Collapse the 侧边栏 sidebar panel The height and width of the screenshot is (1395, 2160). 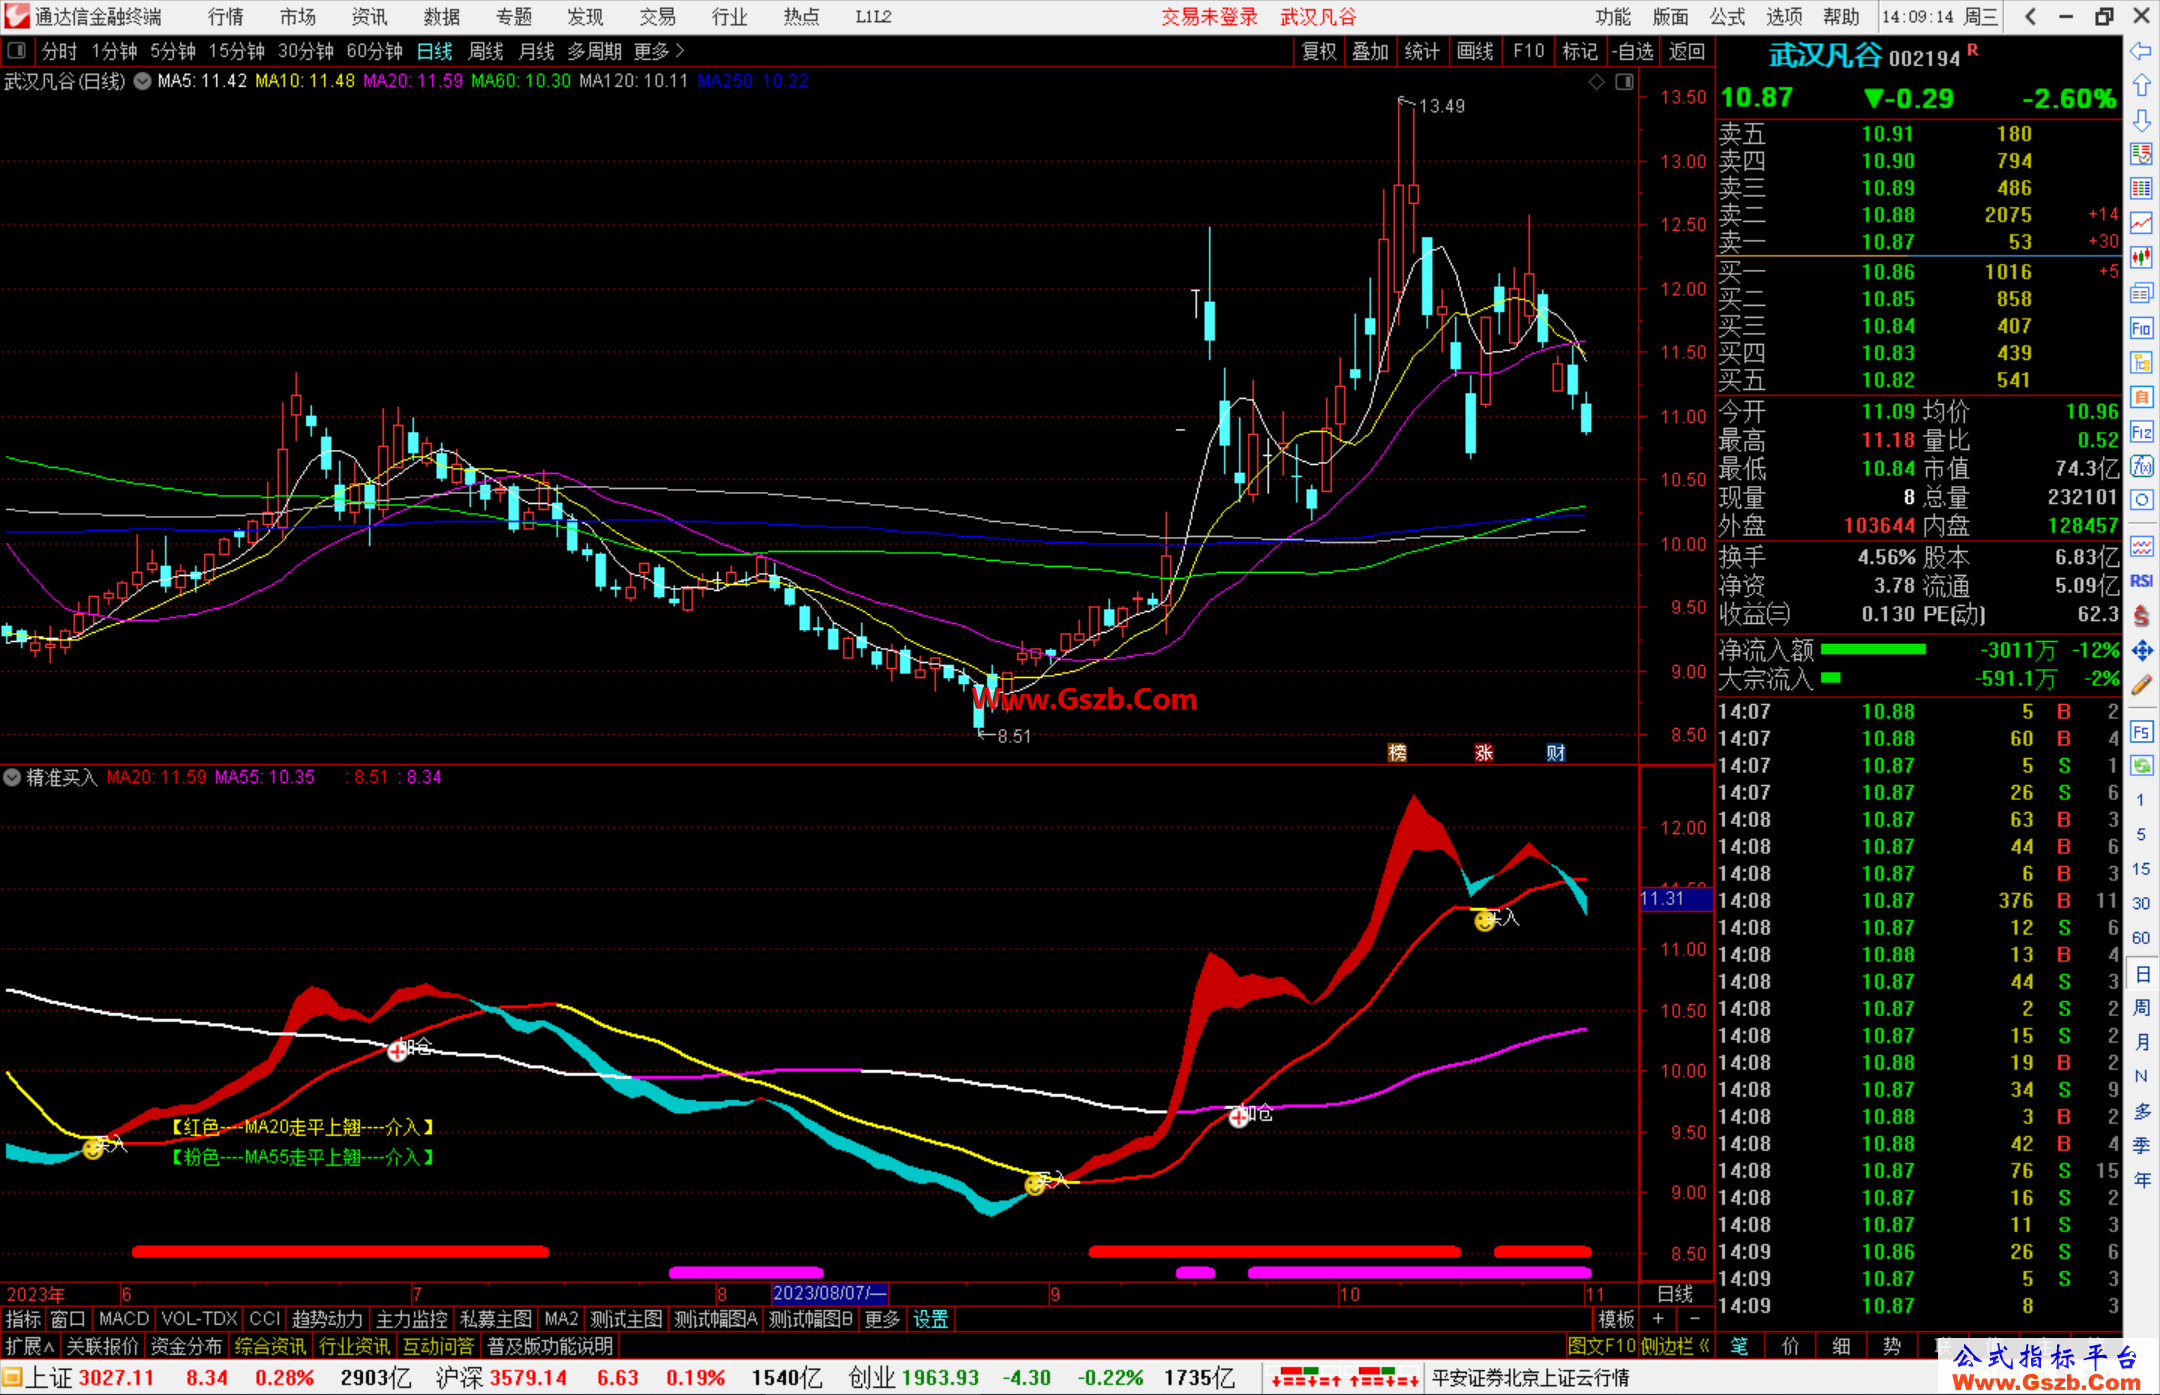click(x=1675, y=1346)
